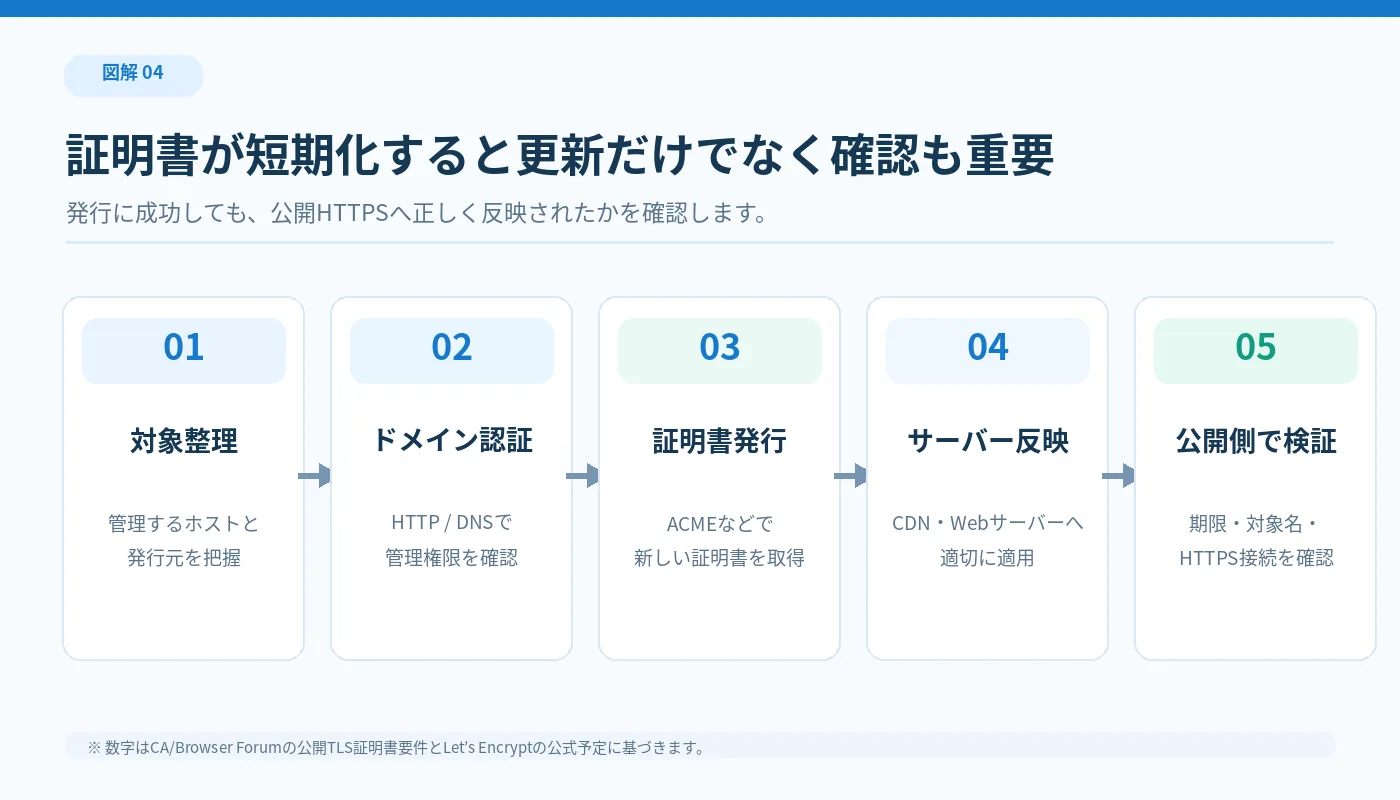1400x800 pixels.
Task: Click the step number "04" badge
Action: 988,351
